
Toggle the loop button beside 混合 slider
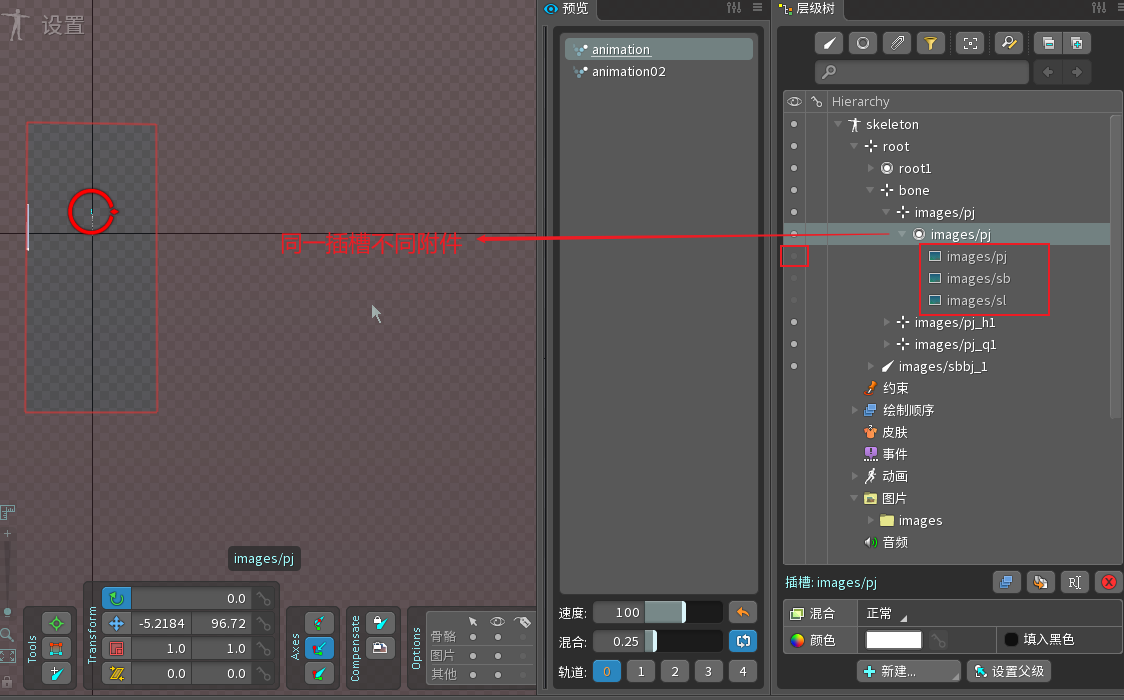coord(742,641)
